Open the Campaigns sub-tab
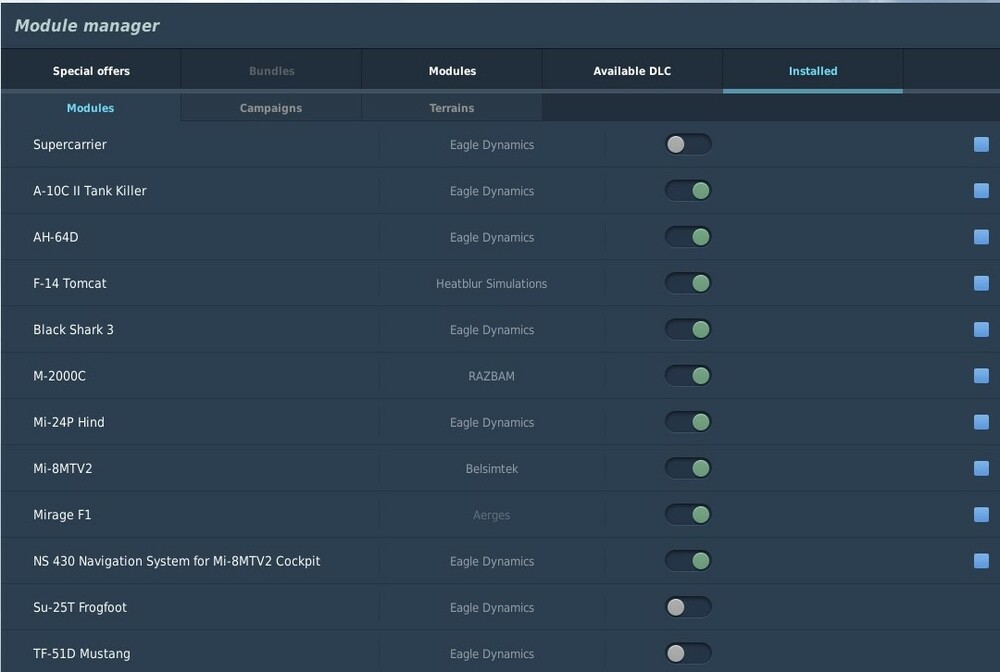 [x=271, y=108]
